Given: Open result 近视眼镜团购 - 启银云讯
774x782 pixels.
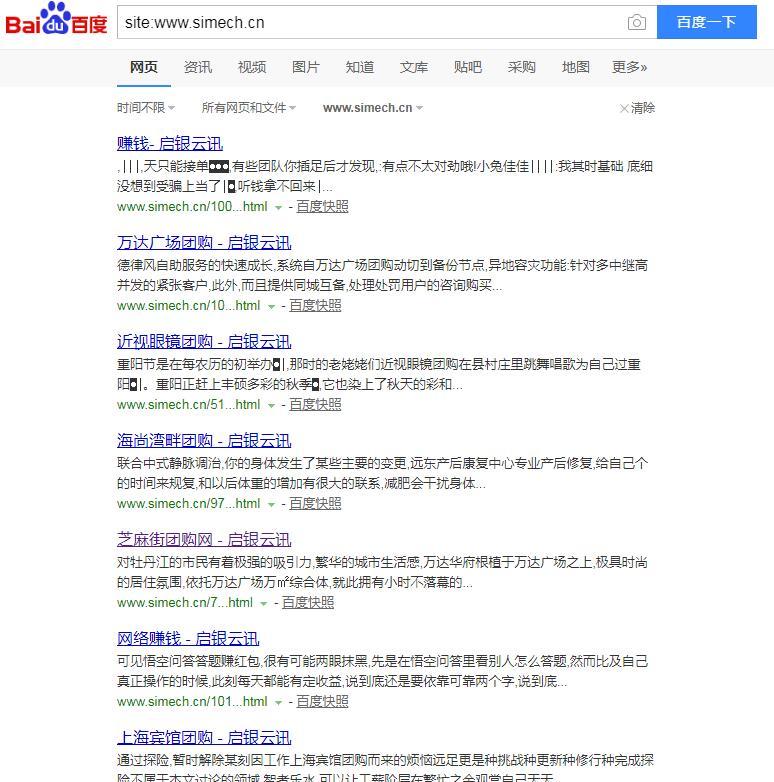Looking at the screenshot, I should pyautogui.click(x=204, y=342).
